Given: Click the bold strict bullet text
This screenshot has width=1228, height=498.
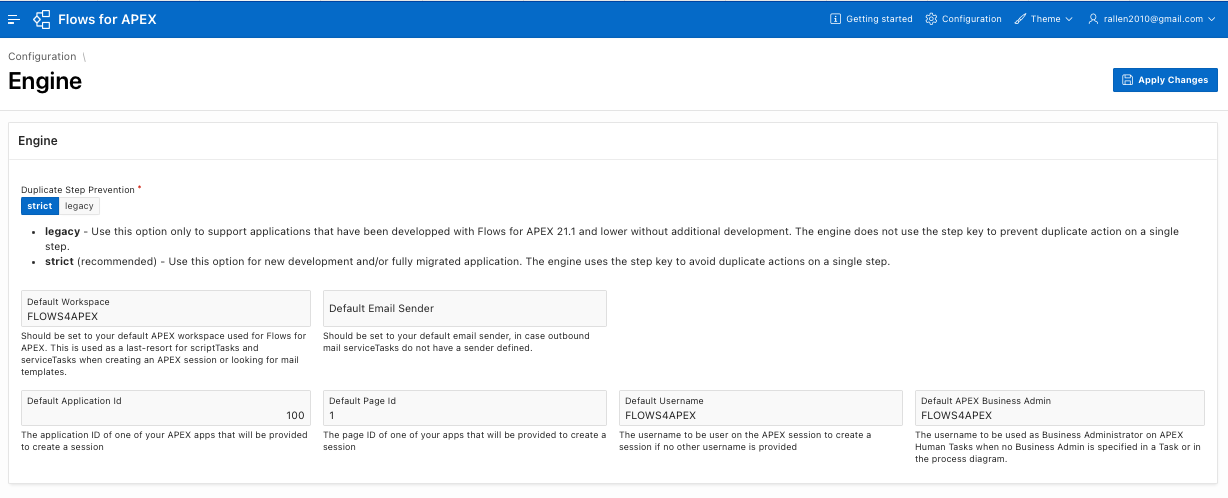Looking at the screenshot, I should point(59,262).
